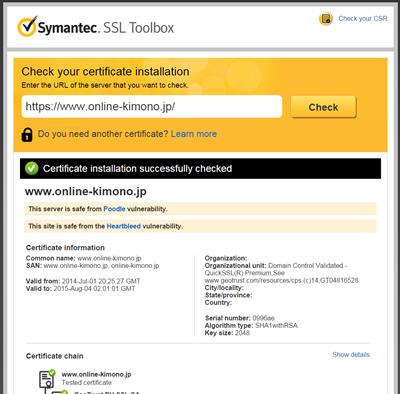
Task: Open the Heartbleed vulnerability link
Action: [x=124, y=226]
